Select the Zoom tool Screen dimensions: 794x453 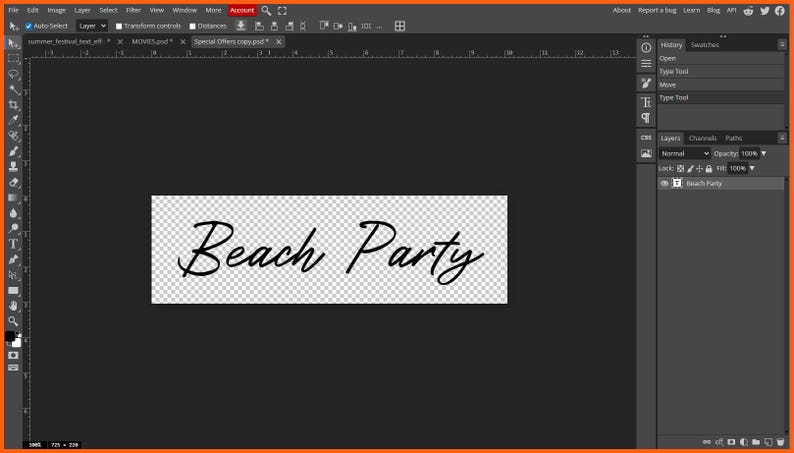coord(14,321)
